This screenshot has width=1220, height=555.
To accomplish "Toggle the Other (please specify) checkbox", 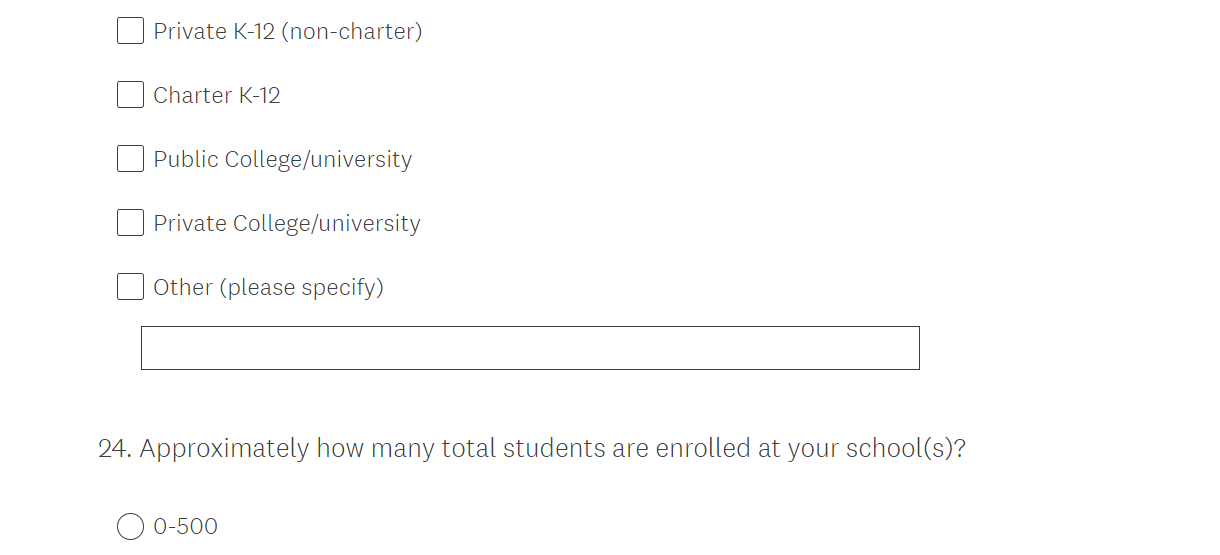I will (130, 287).
